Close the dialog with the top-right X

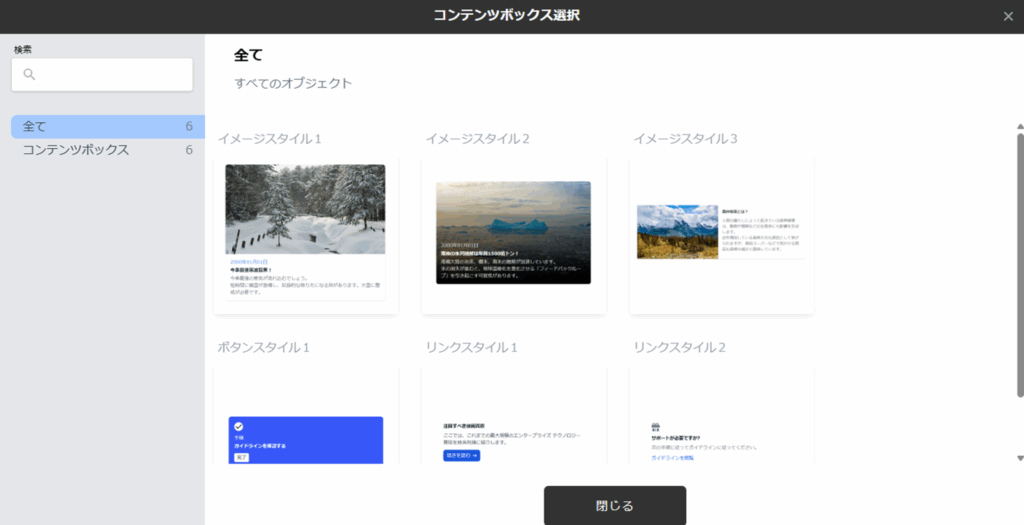[1007, 16]
